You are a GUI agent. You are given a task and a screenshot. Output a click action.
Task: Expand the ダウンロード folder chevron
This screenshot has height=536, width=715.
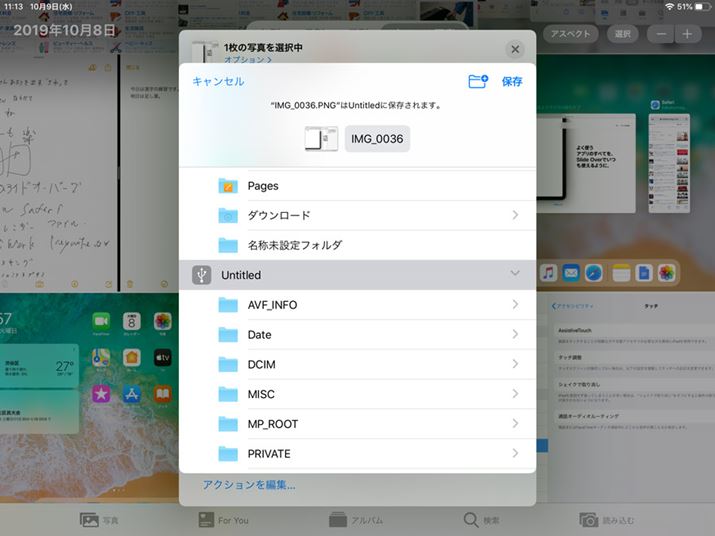515,215
